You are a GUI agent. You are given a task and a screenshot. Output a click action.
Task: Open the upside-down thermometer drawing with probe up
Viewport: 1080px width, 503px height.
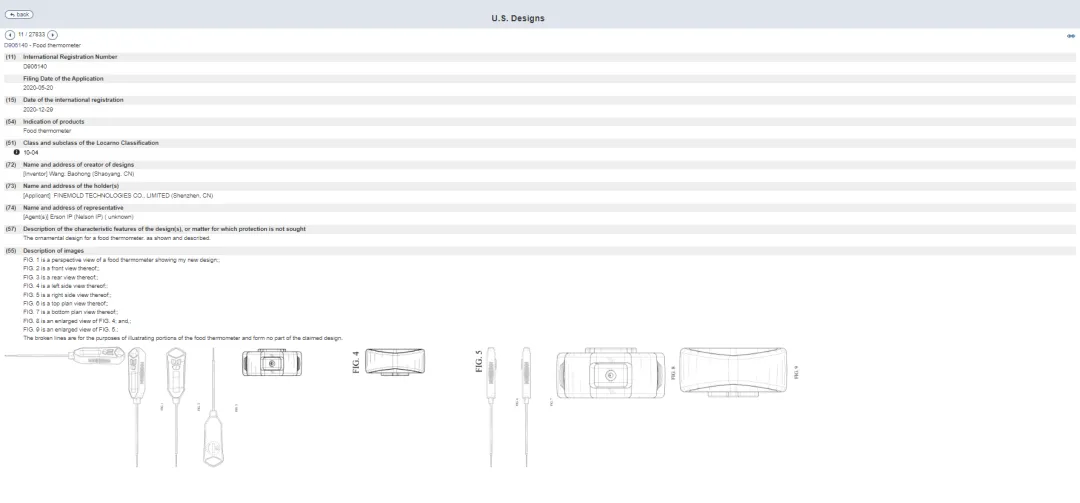click(214, 407)
